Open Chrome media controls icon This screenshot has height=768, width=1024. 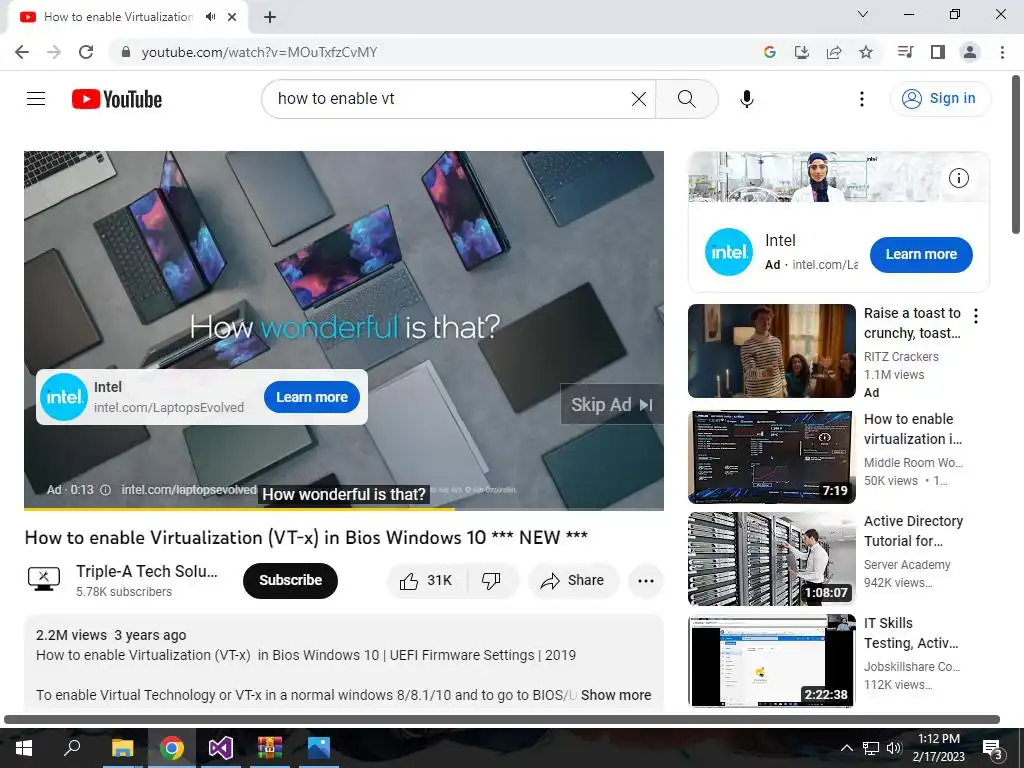click(905, 52)
